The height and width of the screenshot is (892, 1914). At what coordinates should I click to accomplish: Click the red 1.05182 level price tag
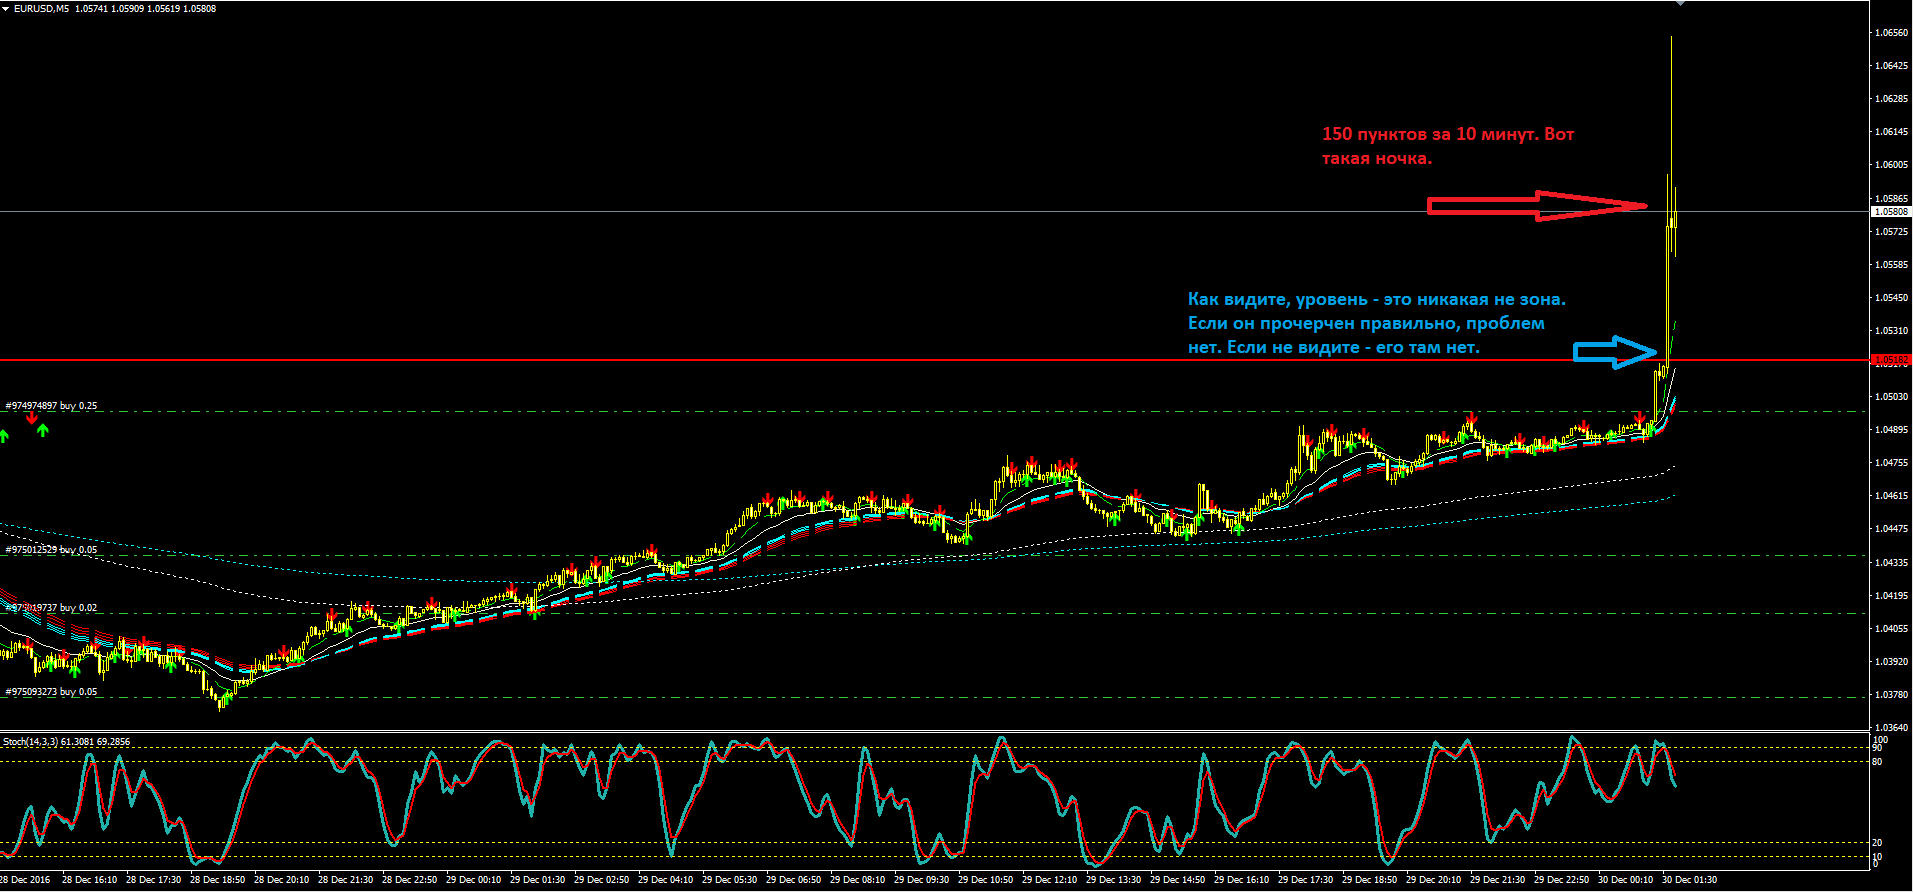coord(1890,359)
